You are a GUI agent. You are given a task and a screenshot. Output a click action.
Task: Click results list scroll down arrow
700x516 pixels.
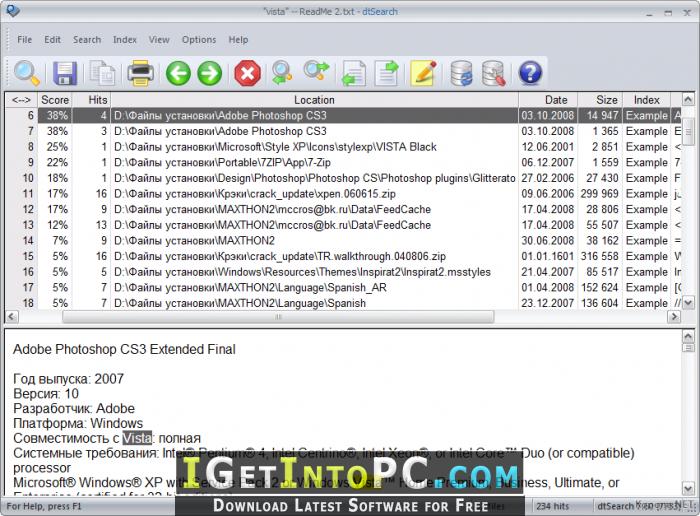[688, 303]
